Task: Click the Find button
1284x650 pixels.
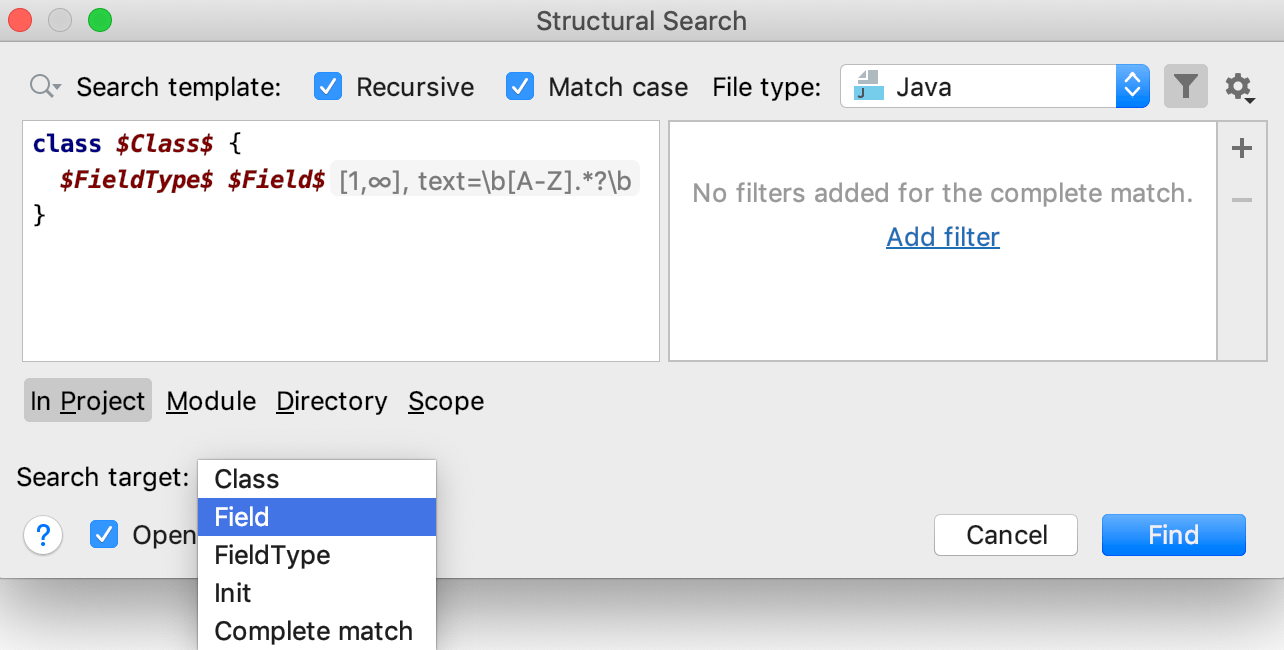Action: click(x=1174, y=535)
